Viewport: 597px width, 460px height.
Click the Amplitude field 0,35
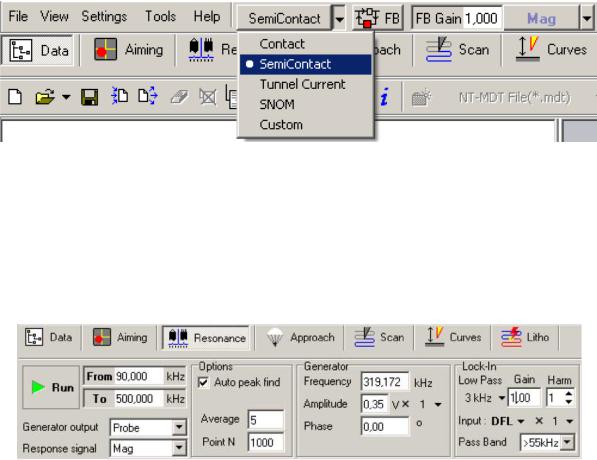pyautogui.click(x=375, y=404)
